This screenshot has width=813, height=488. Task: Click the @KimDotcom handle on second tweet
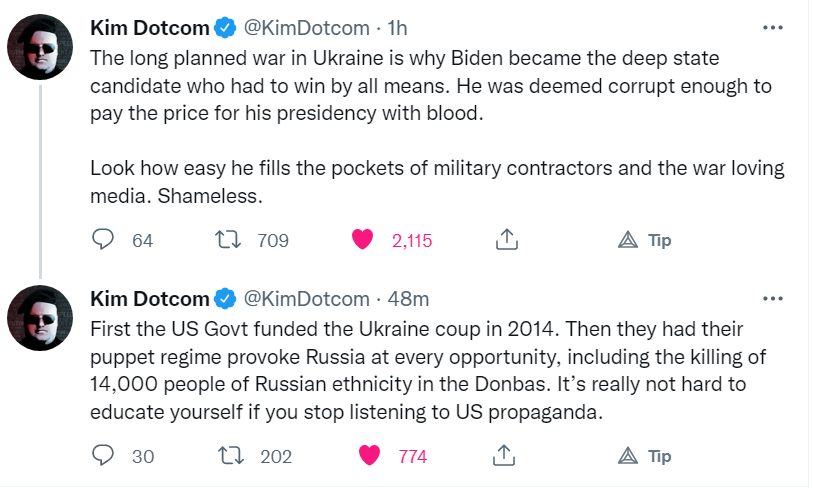point(306,298)
